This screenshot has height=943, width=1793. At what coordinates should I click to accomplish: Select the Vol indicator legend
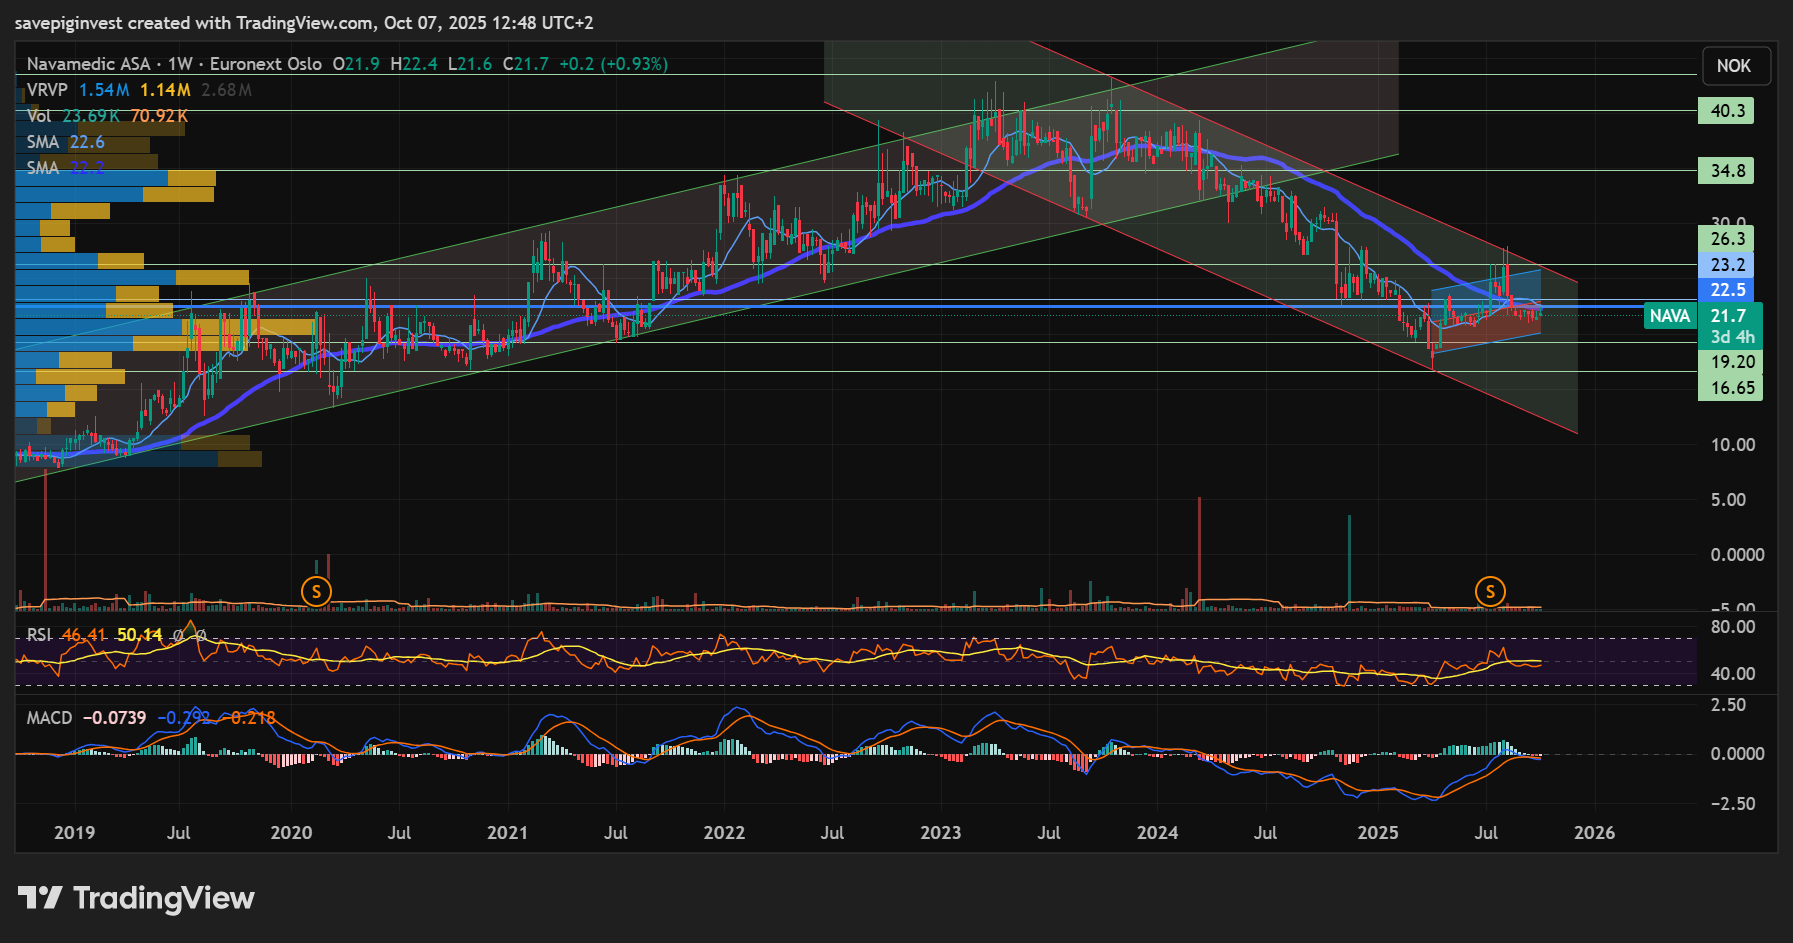39,116
